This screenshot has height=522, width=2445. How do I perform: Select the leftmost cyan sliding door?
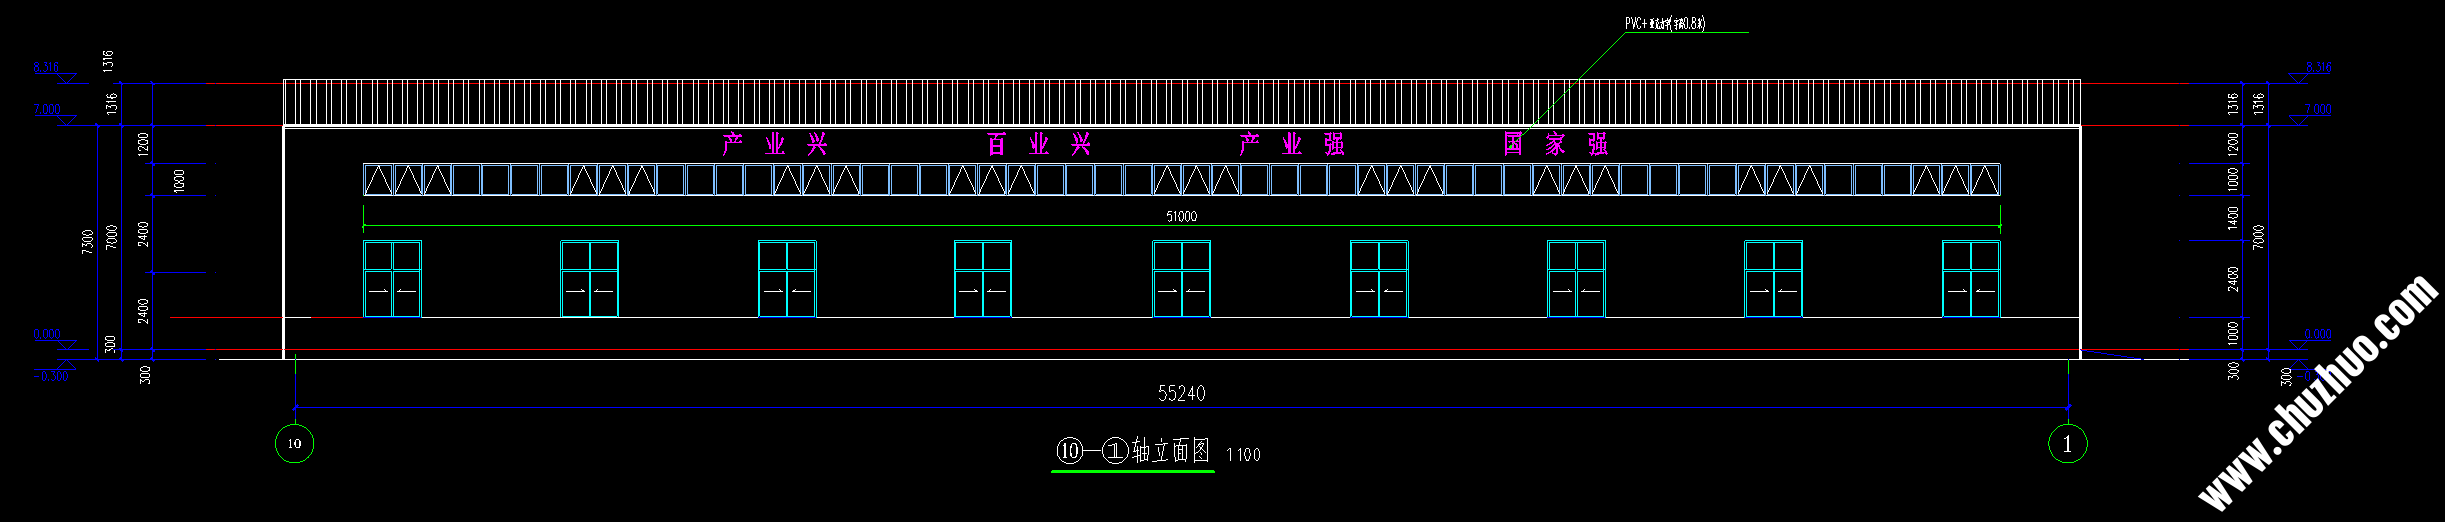tap(392, 279)
